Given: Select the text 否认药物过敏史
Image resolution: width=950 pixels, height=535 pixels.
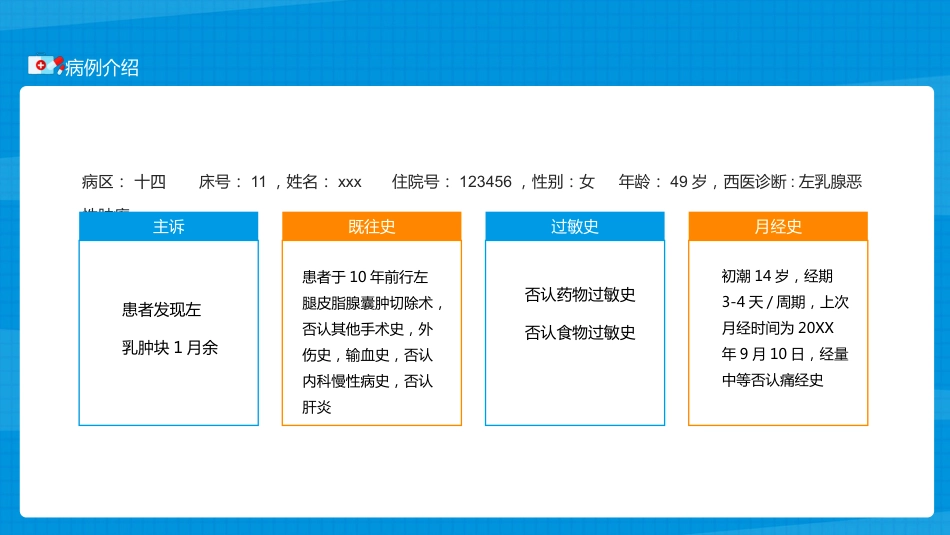Looking at the screenshot, I should click(580, 294).
